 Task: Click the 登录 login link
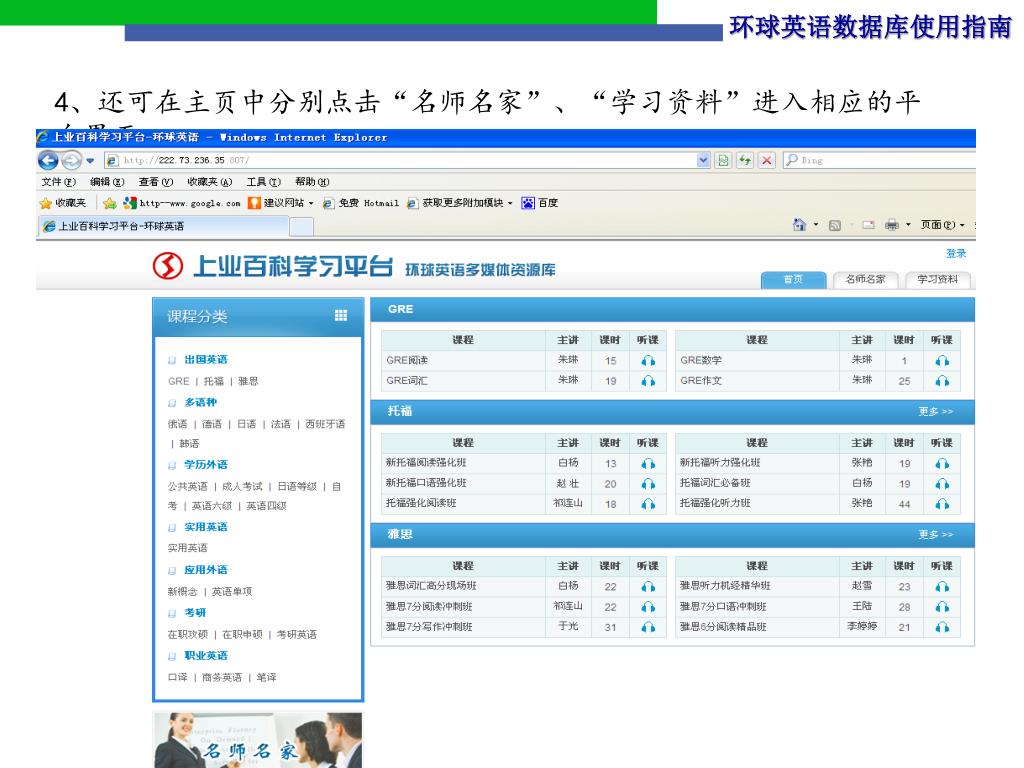tap(956, 253)
